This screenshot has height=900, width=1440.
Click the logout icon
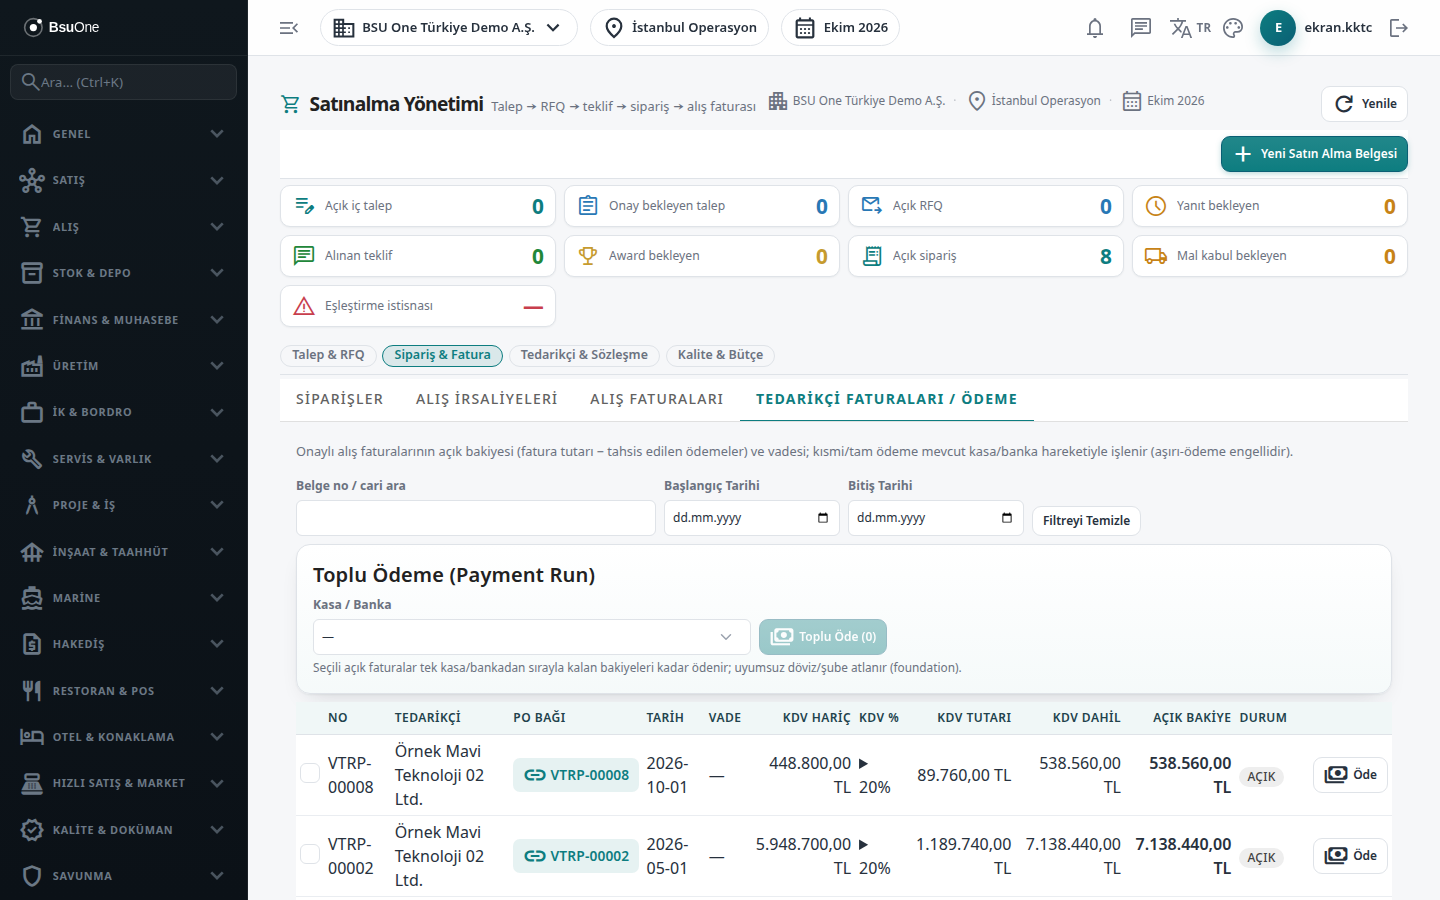pyautogui.click(x=1399, y=28)
